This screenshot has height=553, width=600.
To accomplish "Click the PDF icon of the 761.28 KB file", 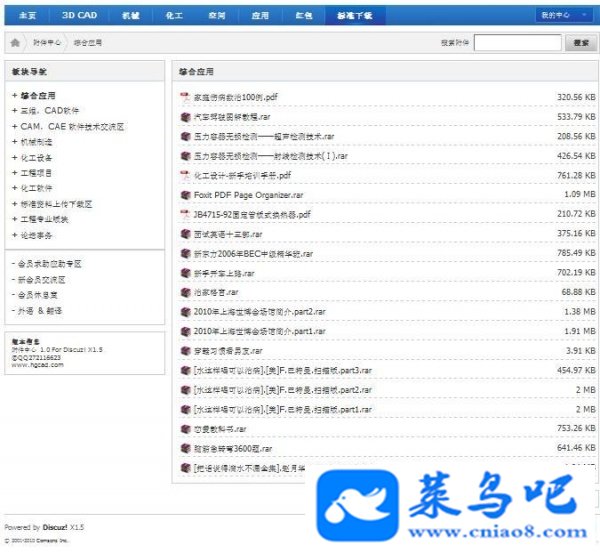I will pyautogui.click(x=185, y=175).
